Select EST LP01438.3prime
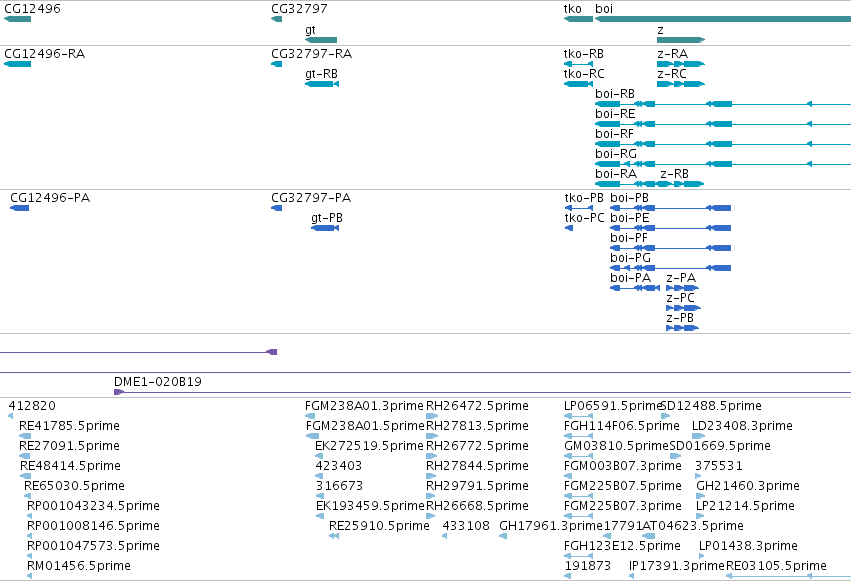 (701, 556)
